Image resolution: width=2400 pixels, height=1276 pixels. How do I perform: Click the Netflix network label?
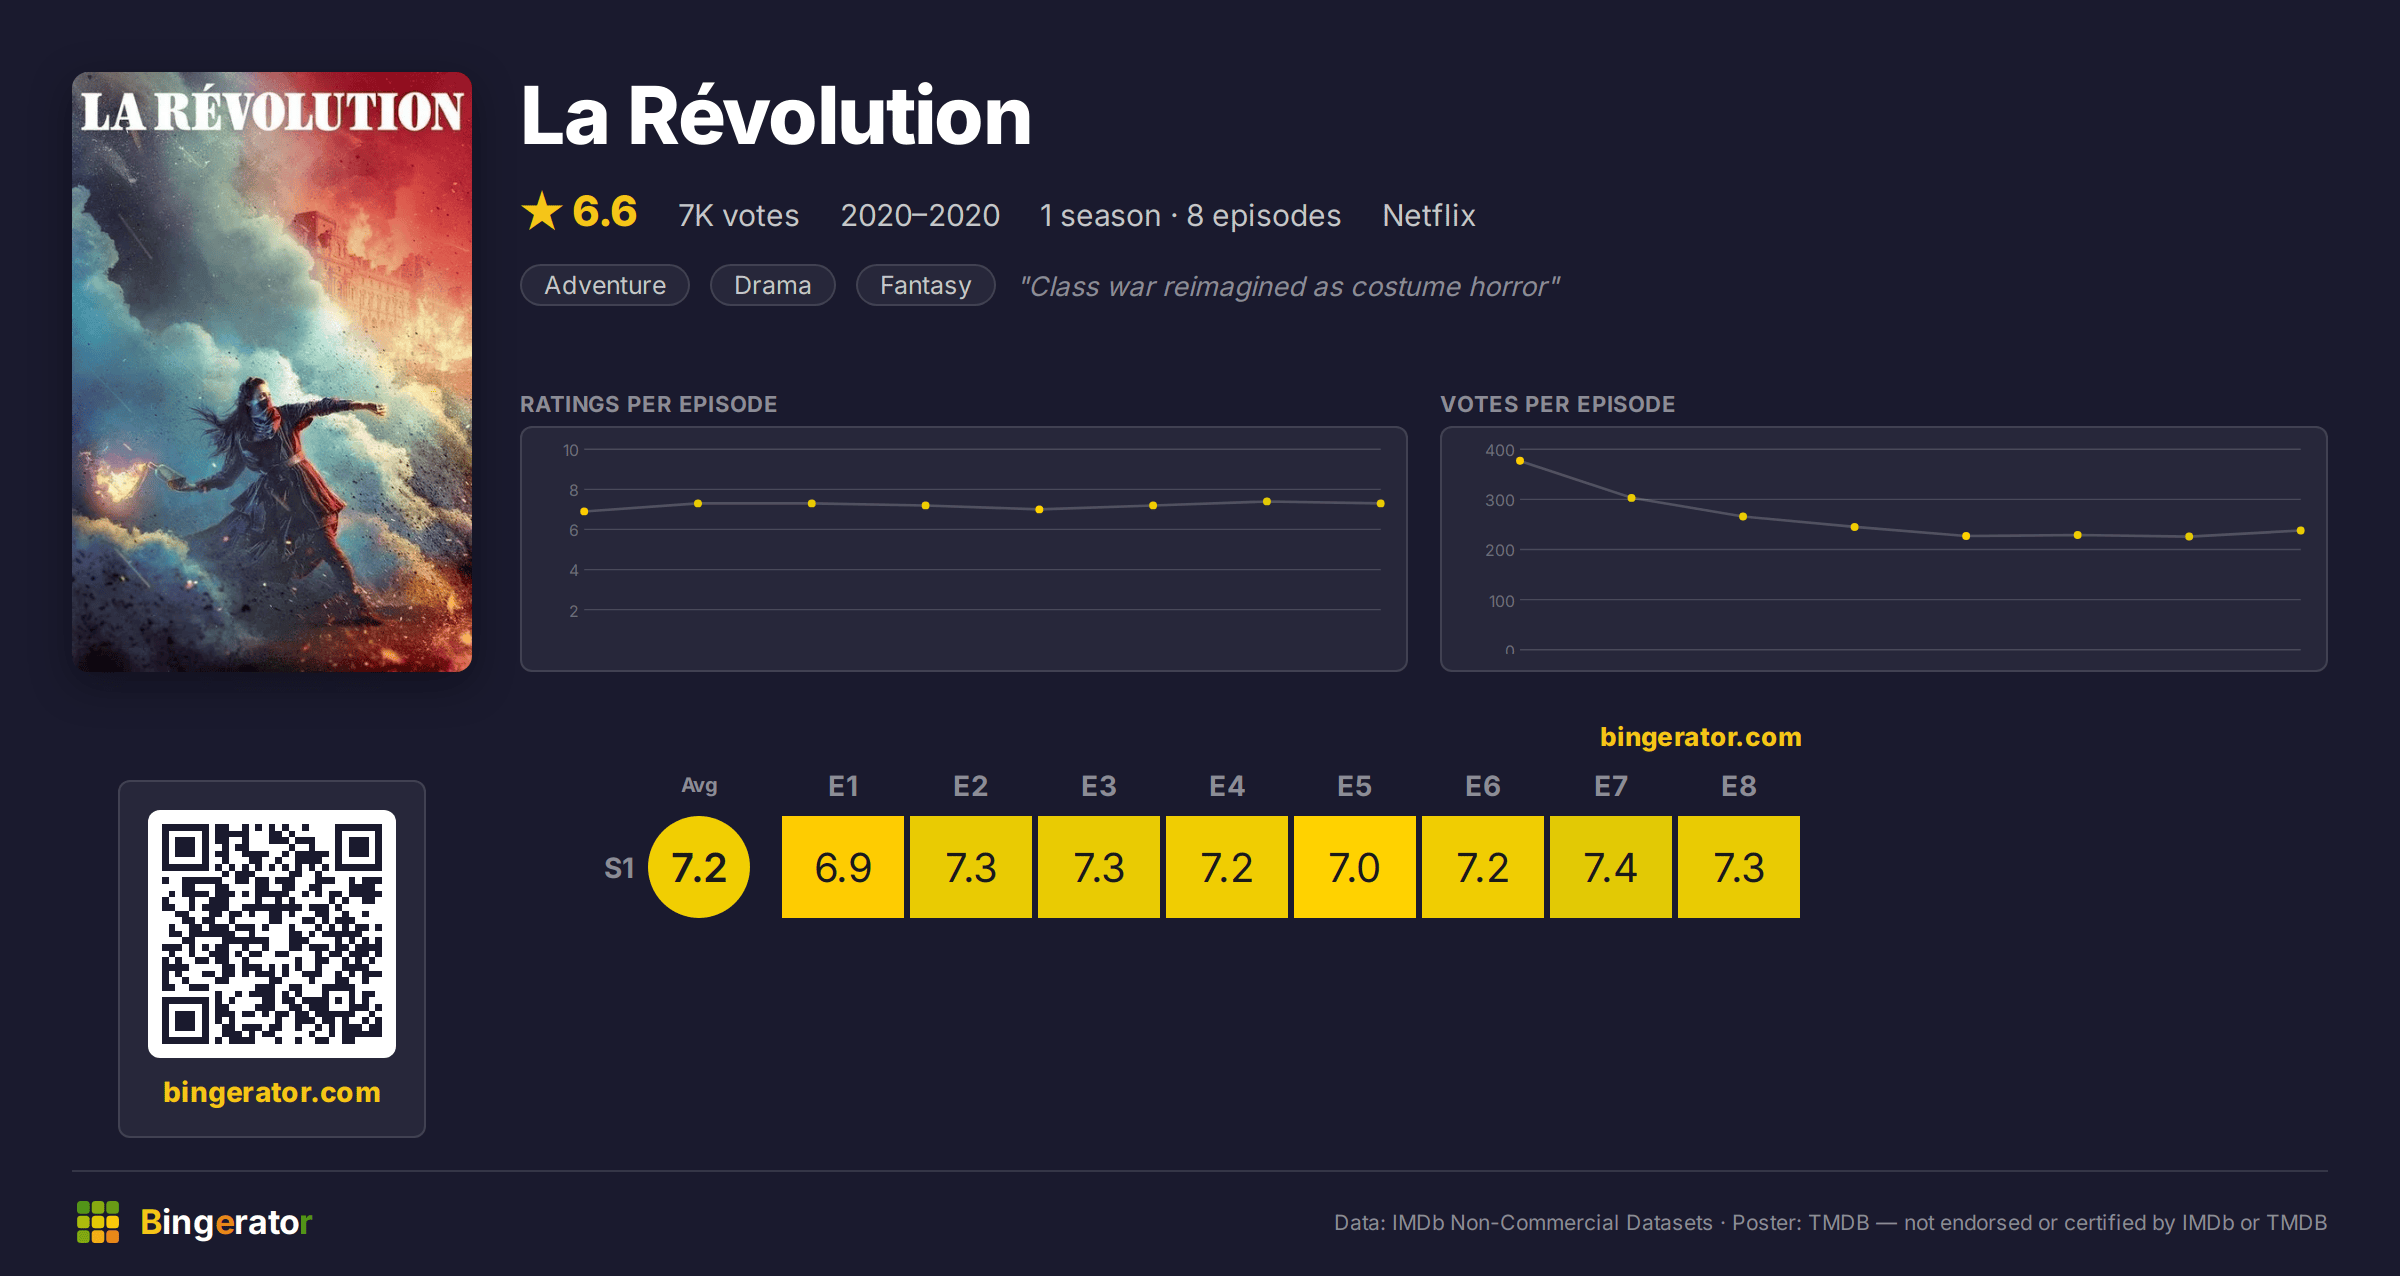[x=1429, y=215]
